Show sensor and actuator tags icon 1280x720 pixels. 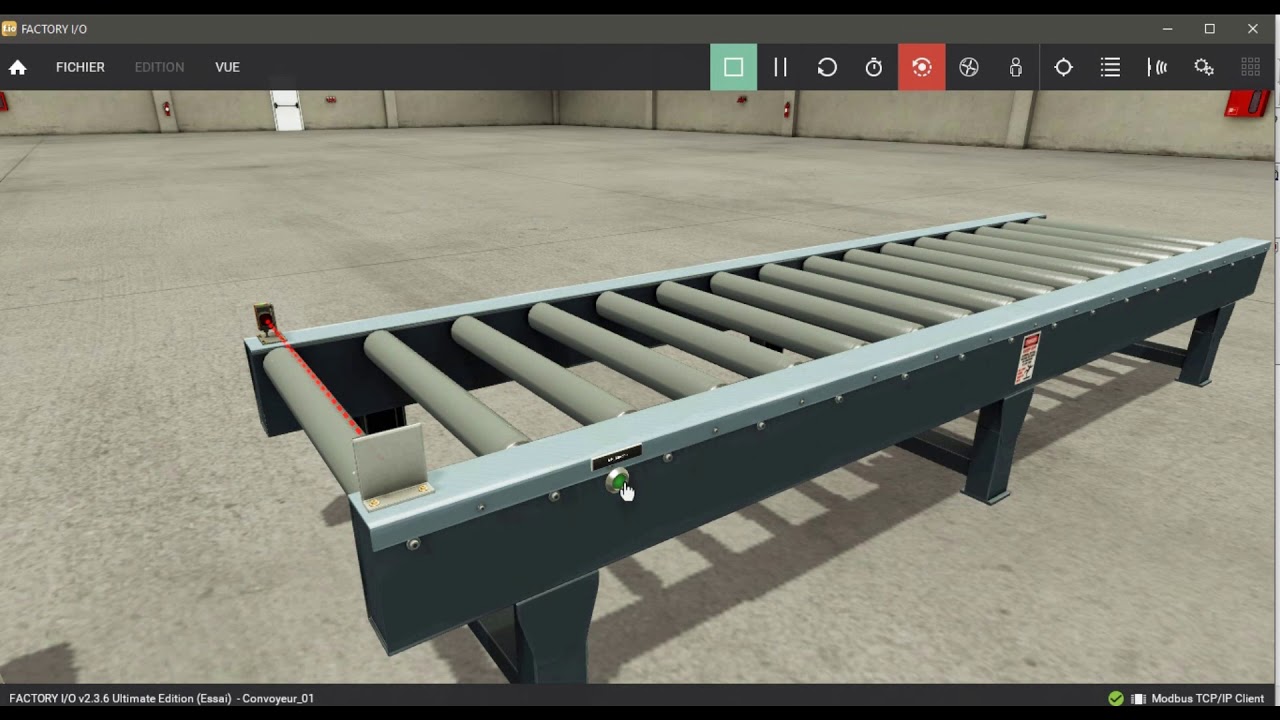1157,67
